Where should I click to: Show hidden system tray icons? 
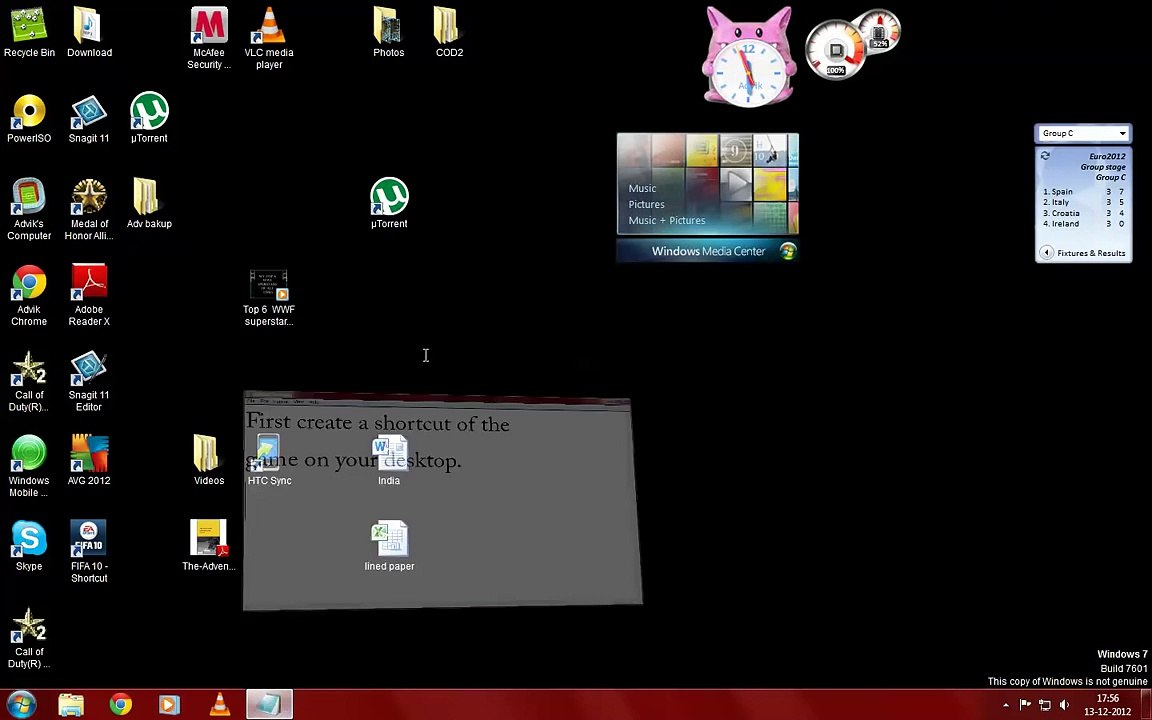click(1006, 705)
